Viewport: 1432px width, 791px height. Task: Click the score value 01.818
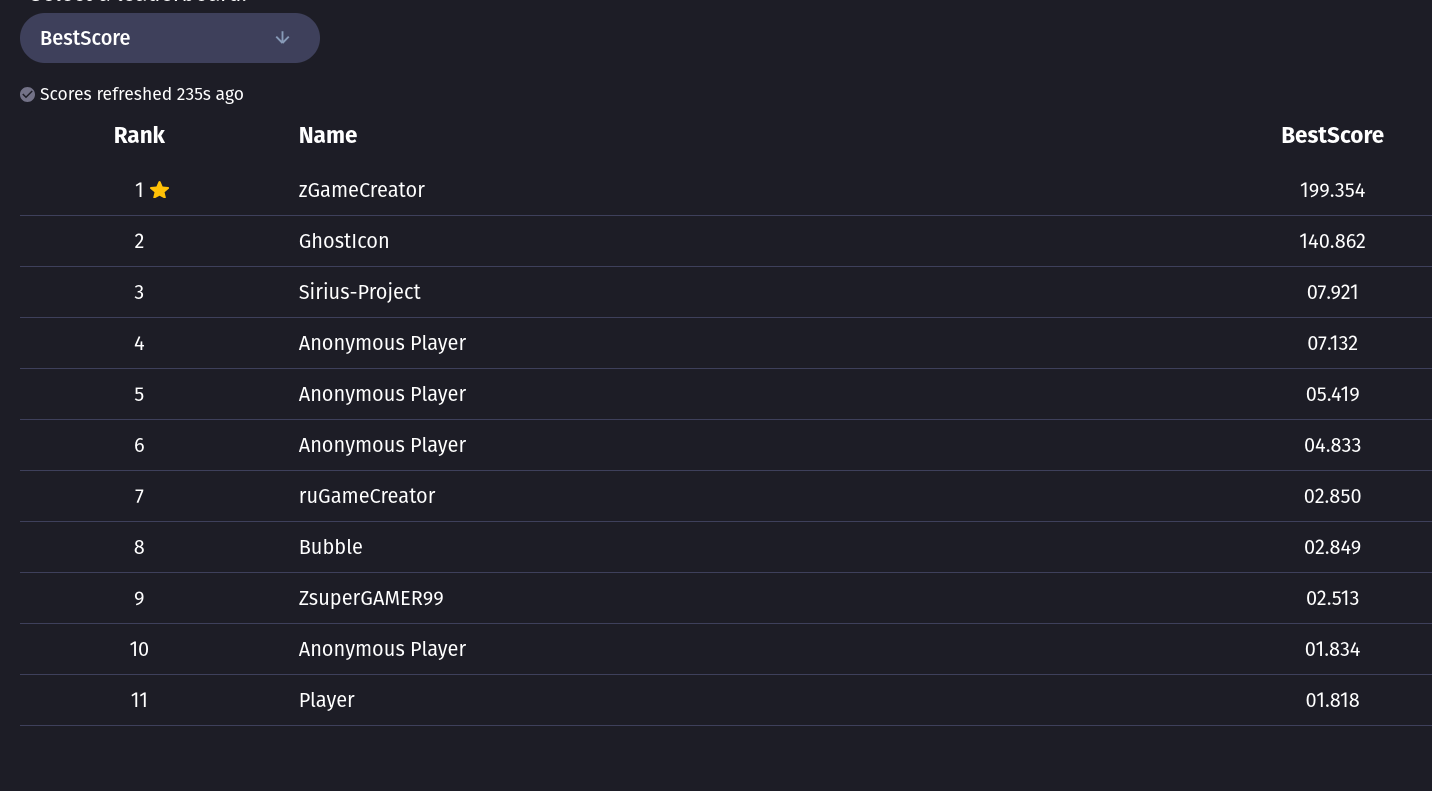(1332, 700)
